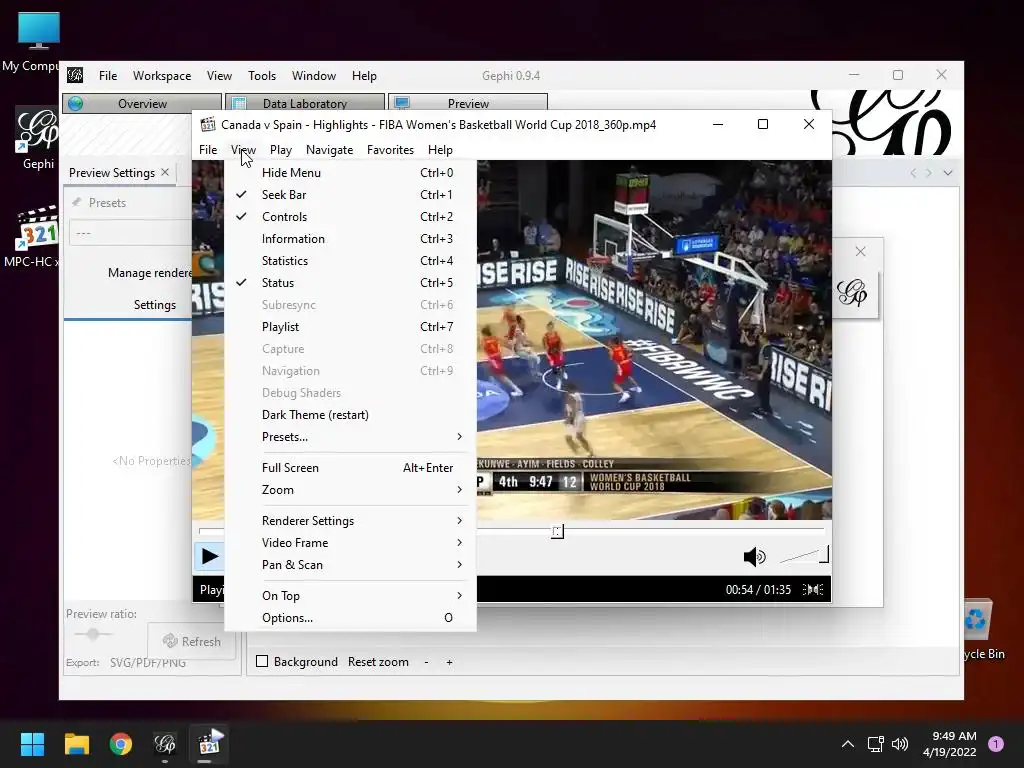Check the Background checkbox in Gephi

pos(262,662)
